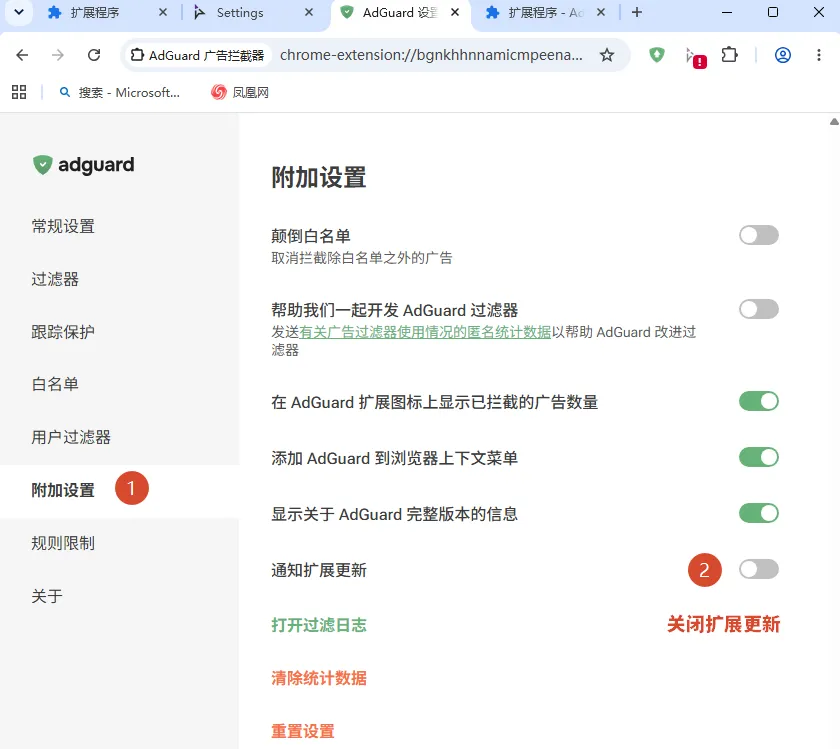The height and width of the screenshot is (749, 840).
Task: Open 白名单 in sidebar
Action: point(55,384)
